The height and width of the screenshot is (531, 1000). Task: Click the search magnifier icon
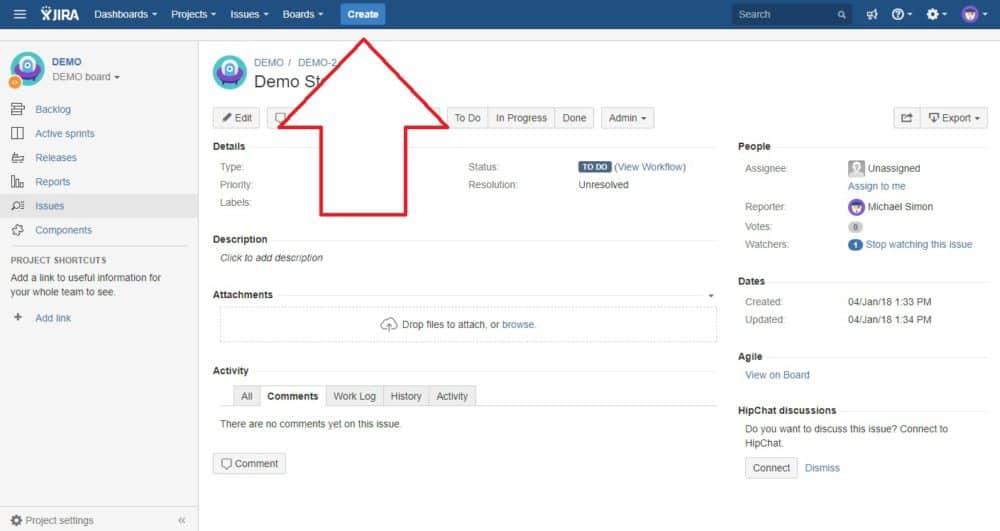coord(842,15)
